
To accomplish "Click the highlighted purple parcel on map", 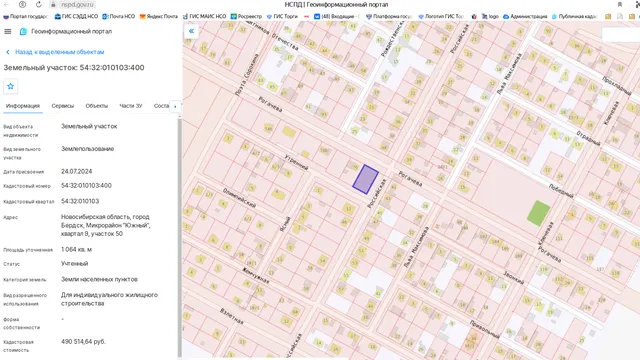I will (x=365, y=179).
